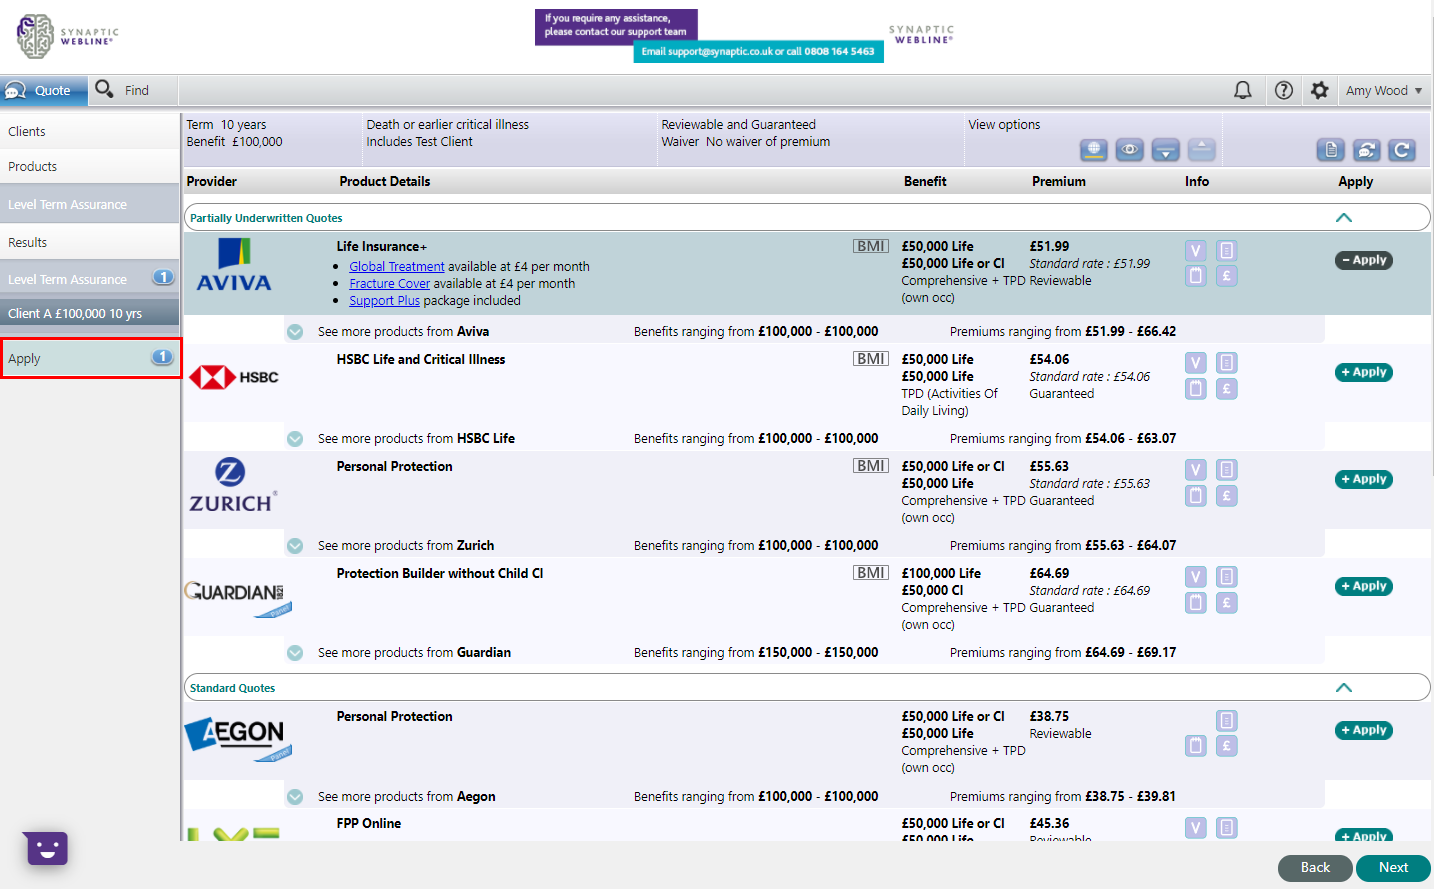Viewport: 1434px width, 889px height.
Task: Open the pound sign icon for HSBC
Action: (1227, 389)
